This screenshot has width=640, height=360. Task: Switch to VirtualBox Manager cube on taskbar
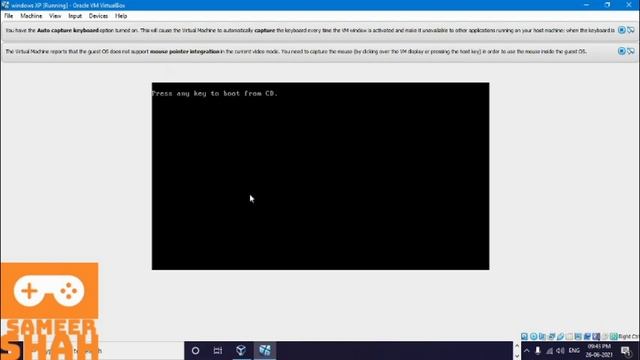click(x=241, y=350)
